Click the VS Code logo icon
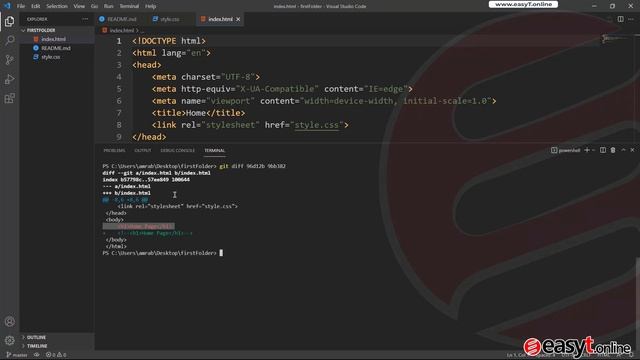The height and width of the screenshot is (360, 640). pyautogui.click(x=7, y=6)
